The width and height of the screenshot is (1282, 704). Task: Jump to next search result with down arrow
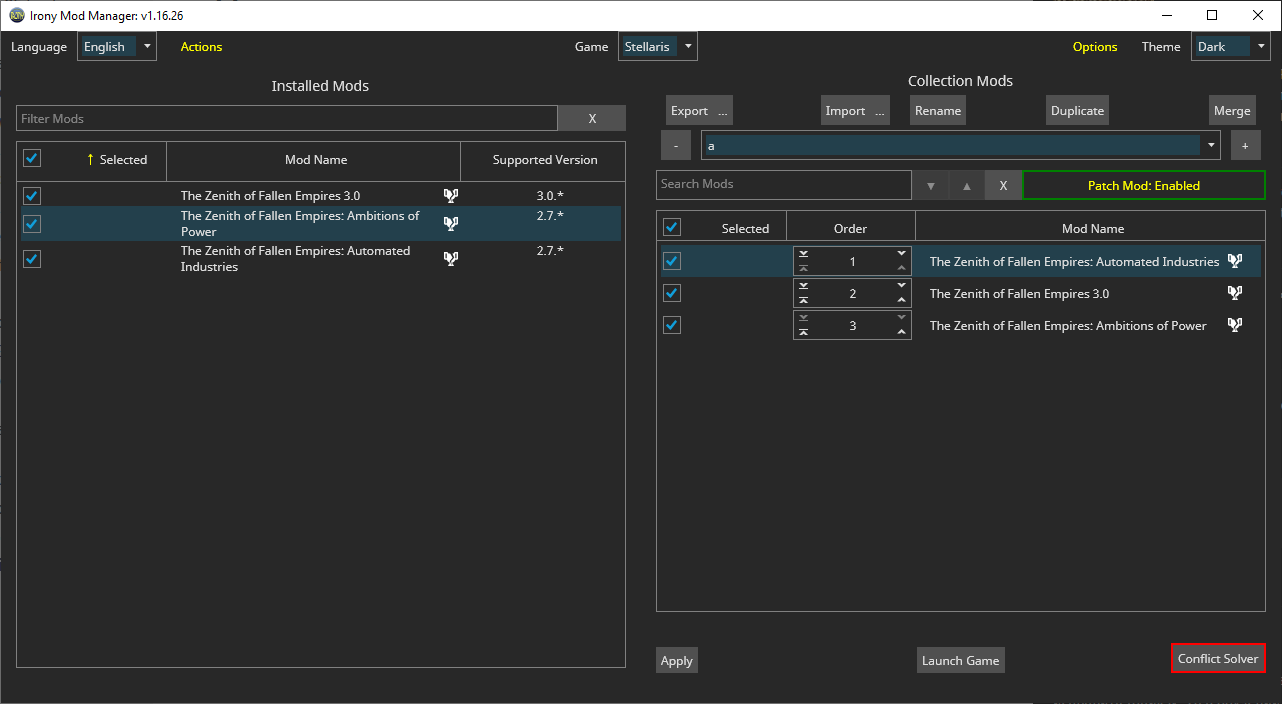coord(930,185)
